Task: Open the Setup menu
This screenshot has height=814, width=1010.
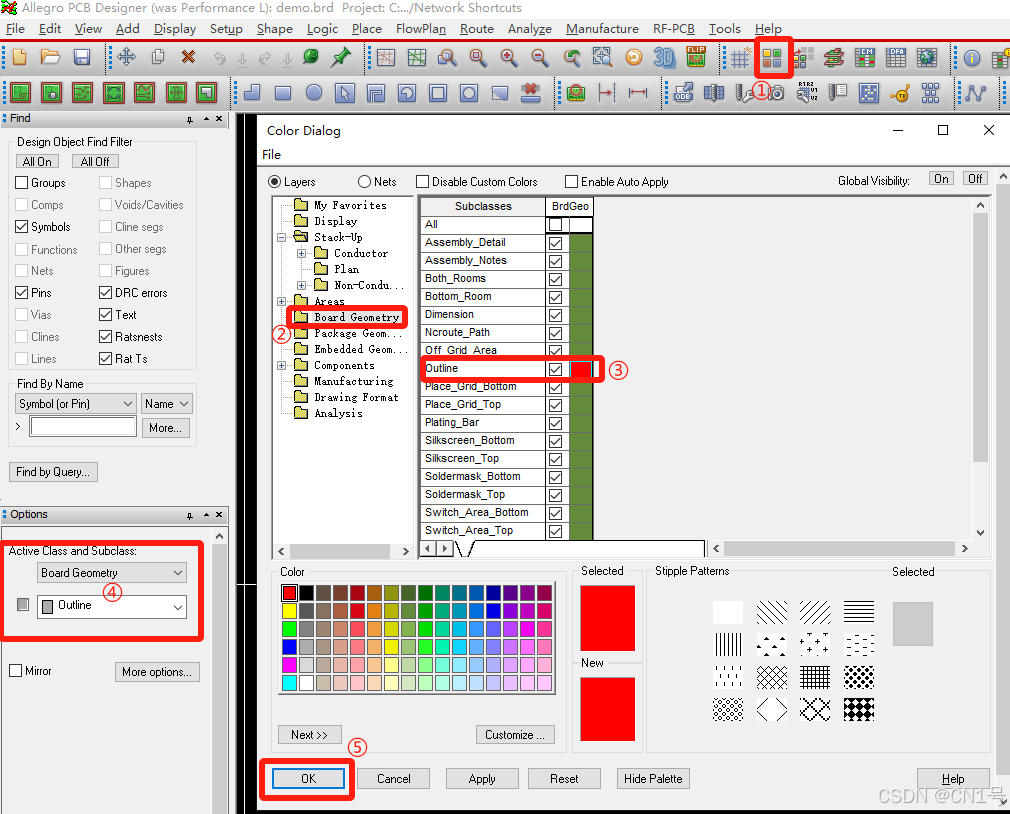Action: (226, 29)
